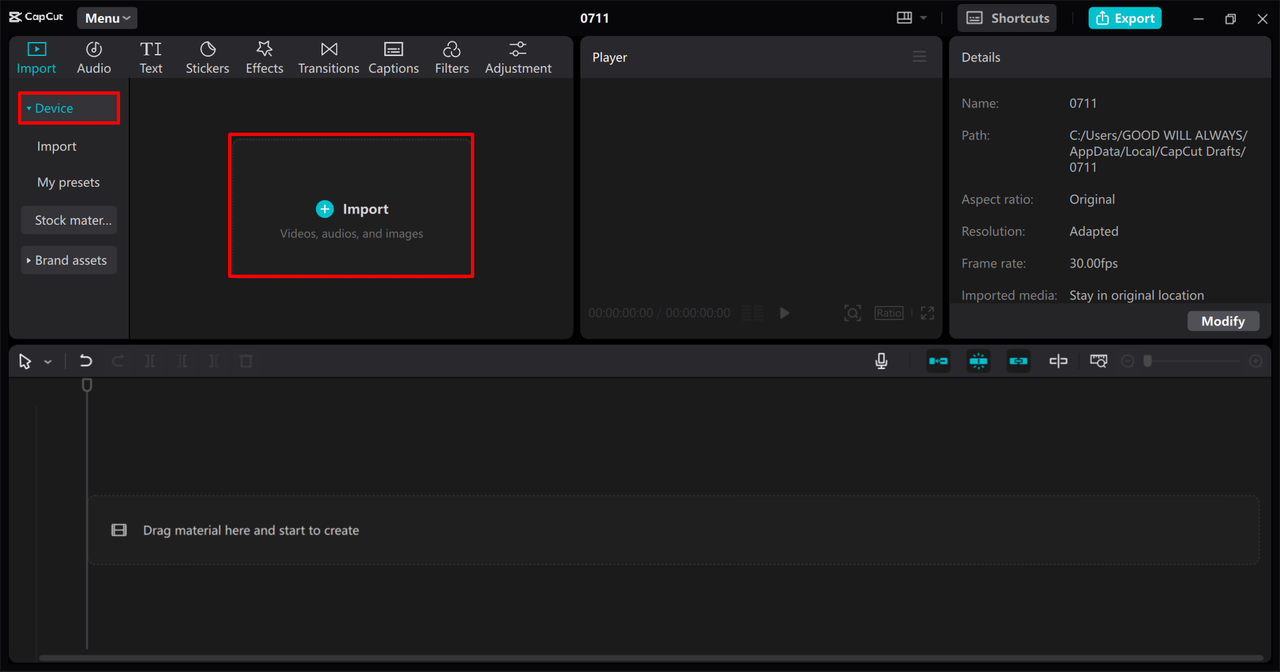Collapse the Device section

pyautogui.click(x=69, y=108)
